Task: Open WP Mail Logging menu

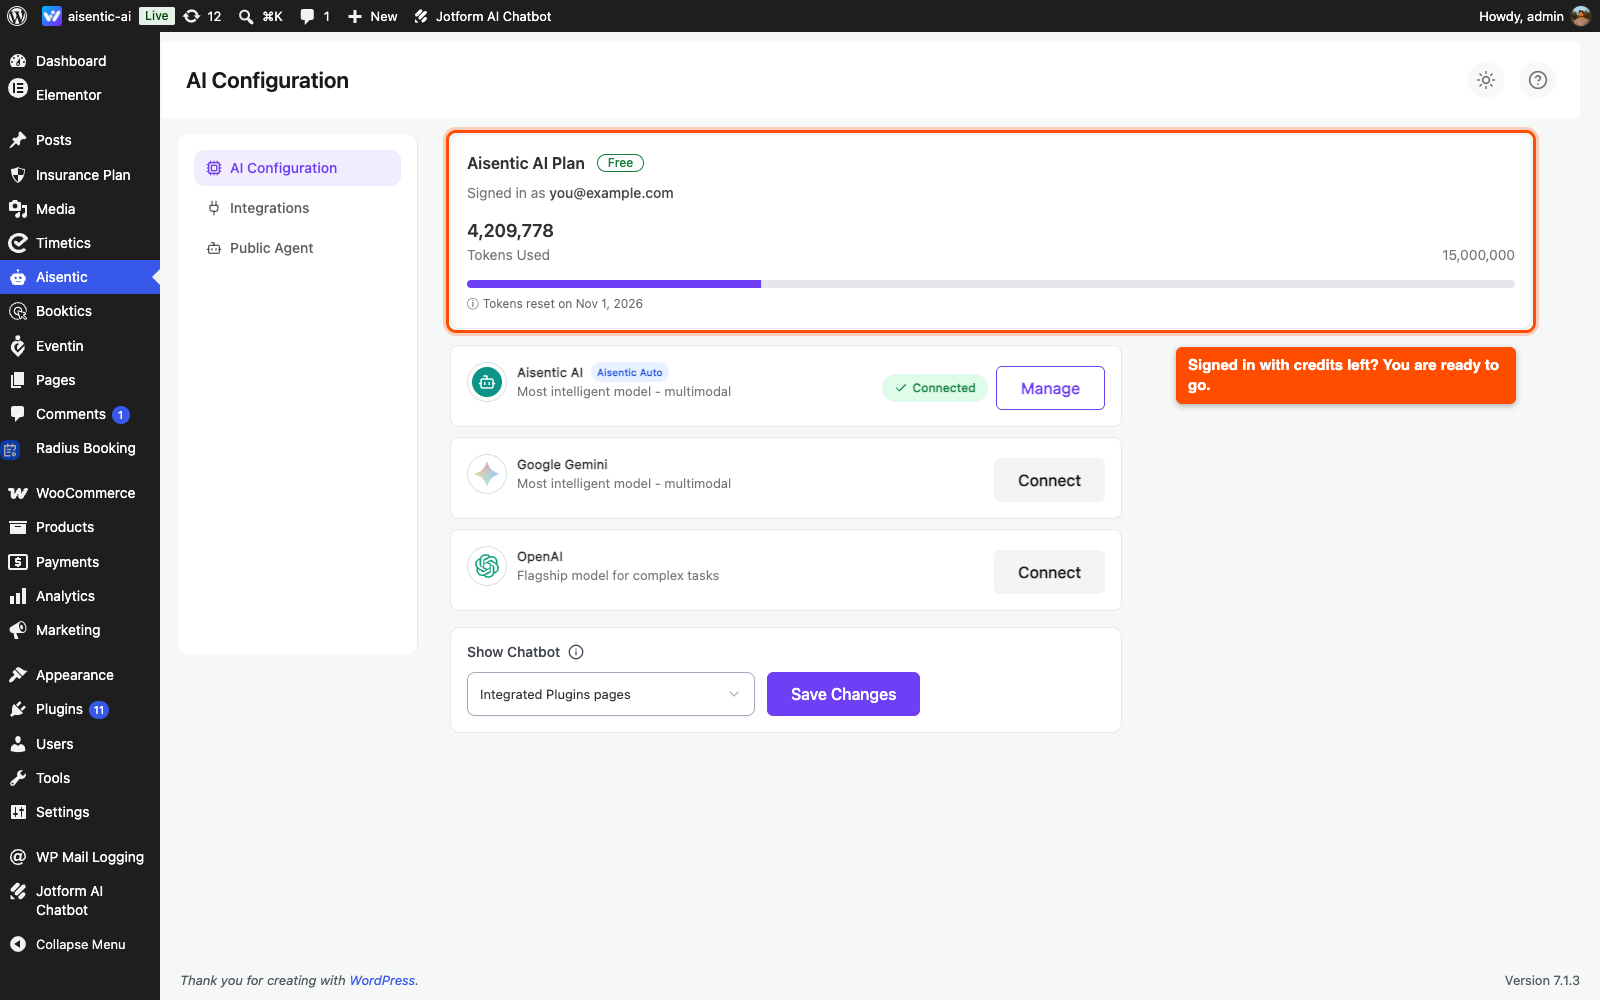Action: point(80,857)
